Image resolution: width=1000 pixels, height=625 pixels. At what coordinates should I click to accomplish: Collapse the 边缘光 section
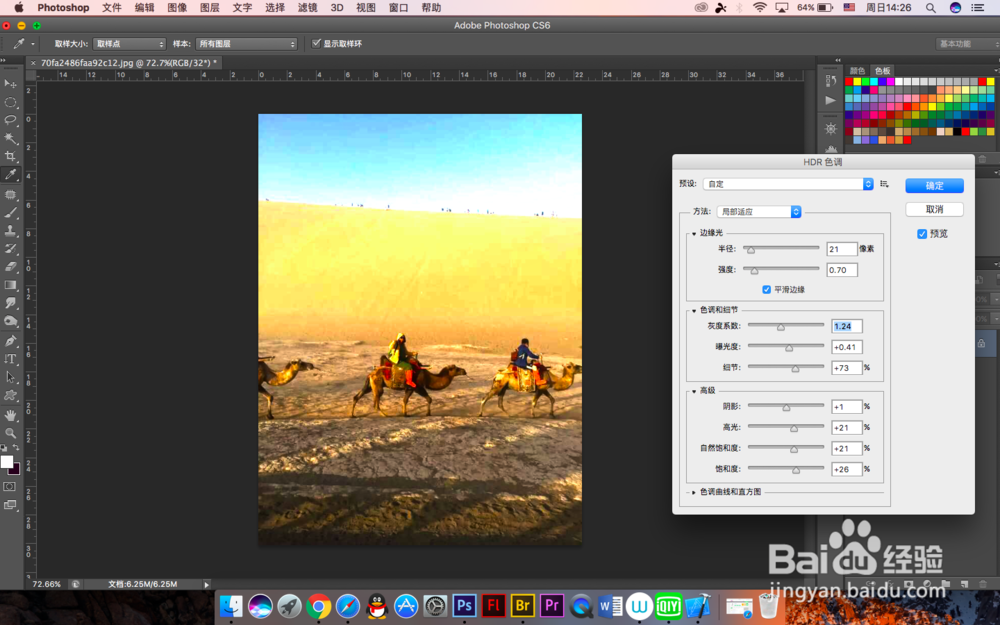click(694, 233)
